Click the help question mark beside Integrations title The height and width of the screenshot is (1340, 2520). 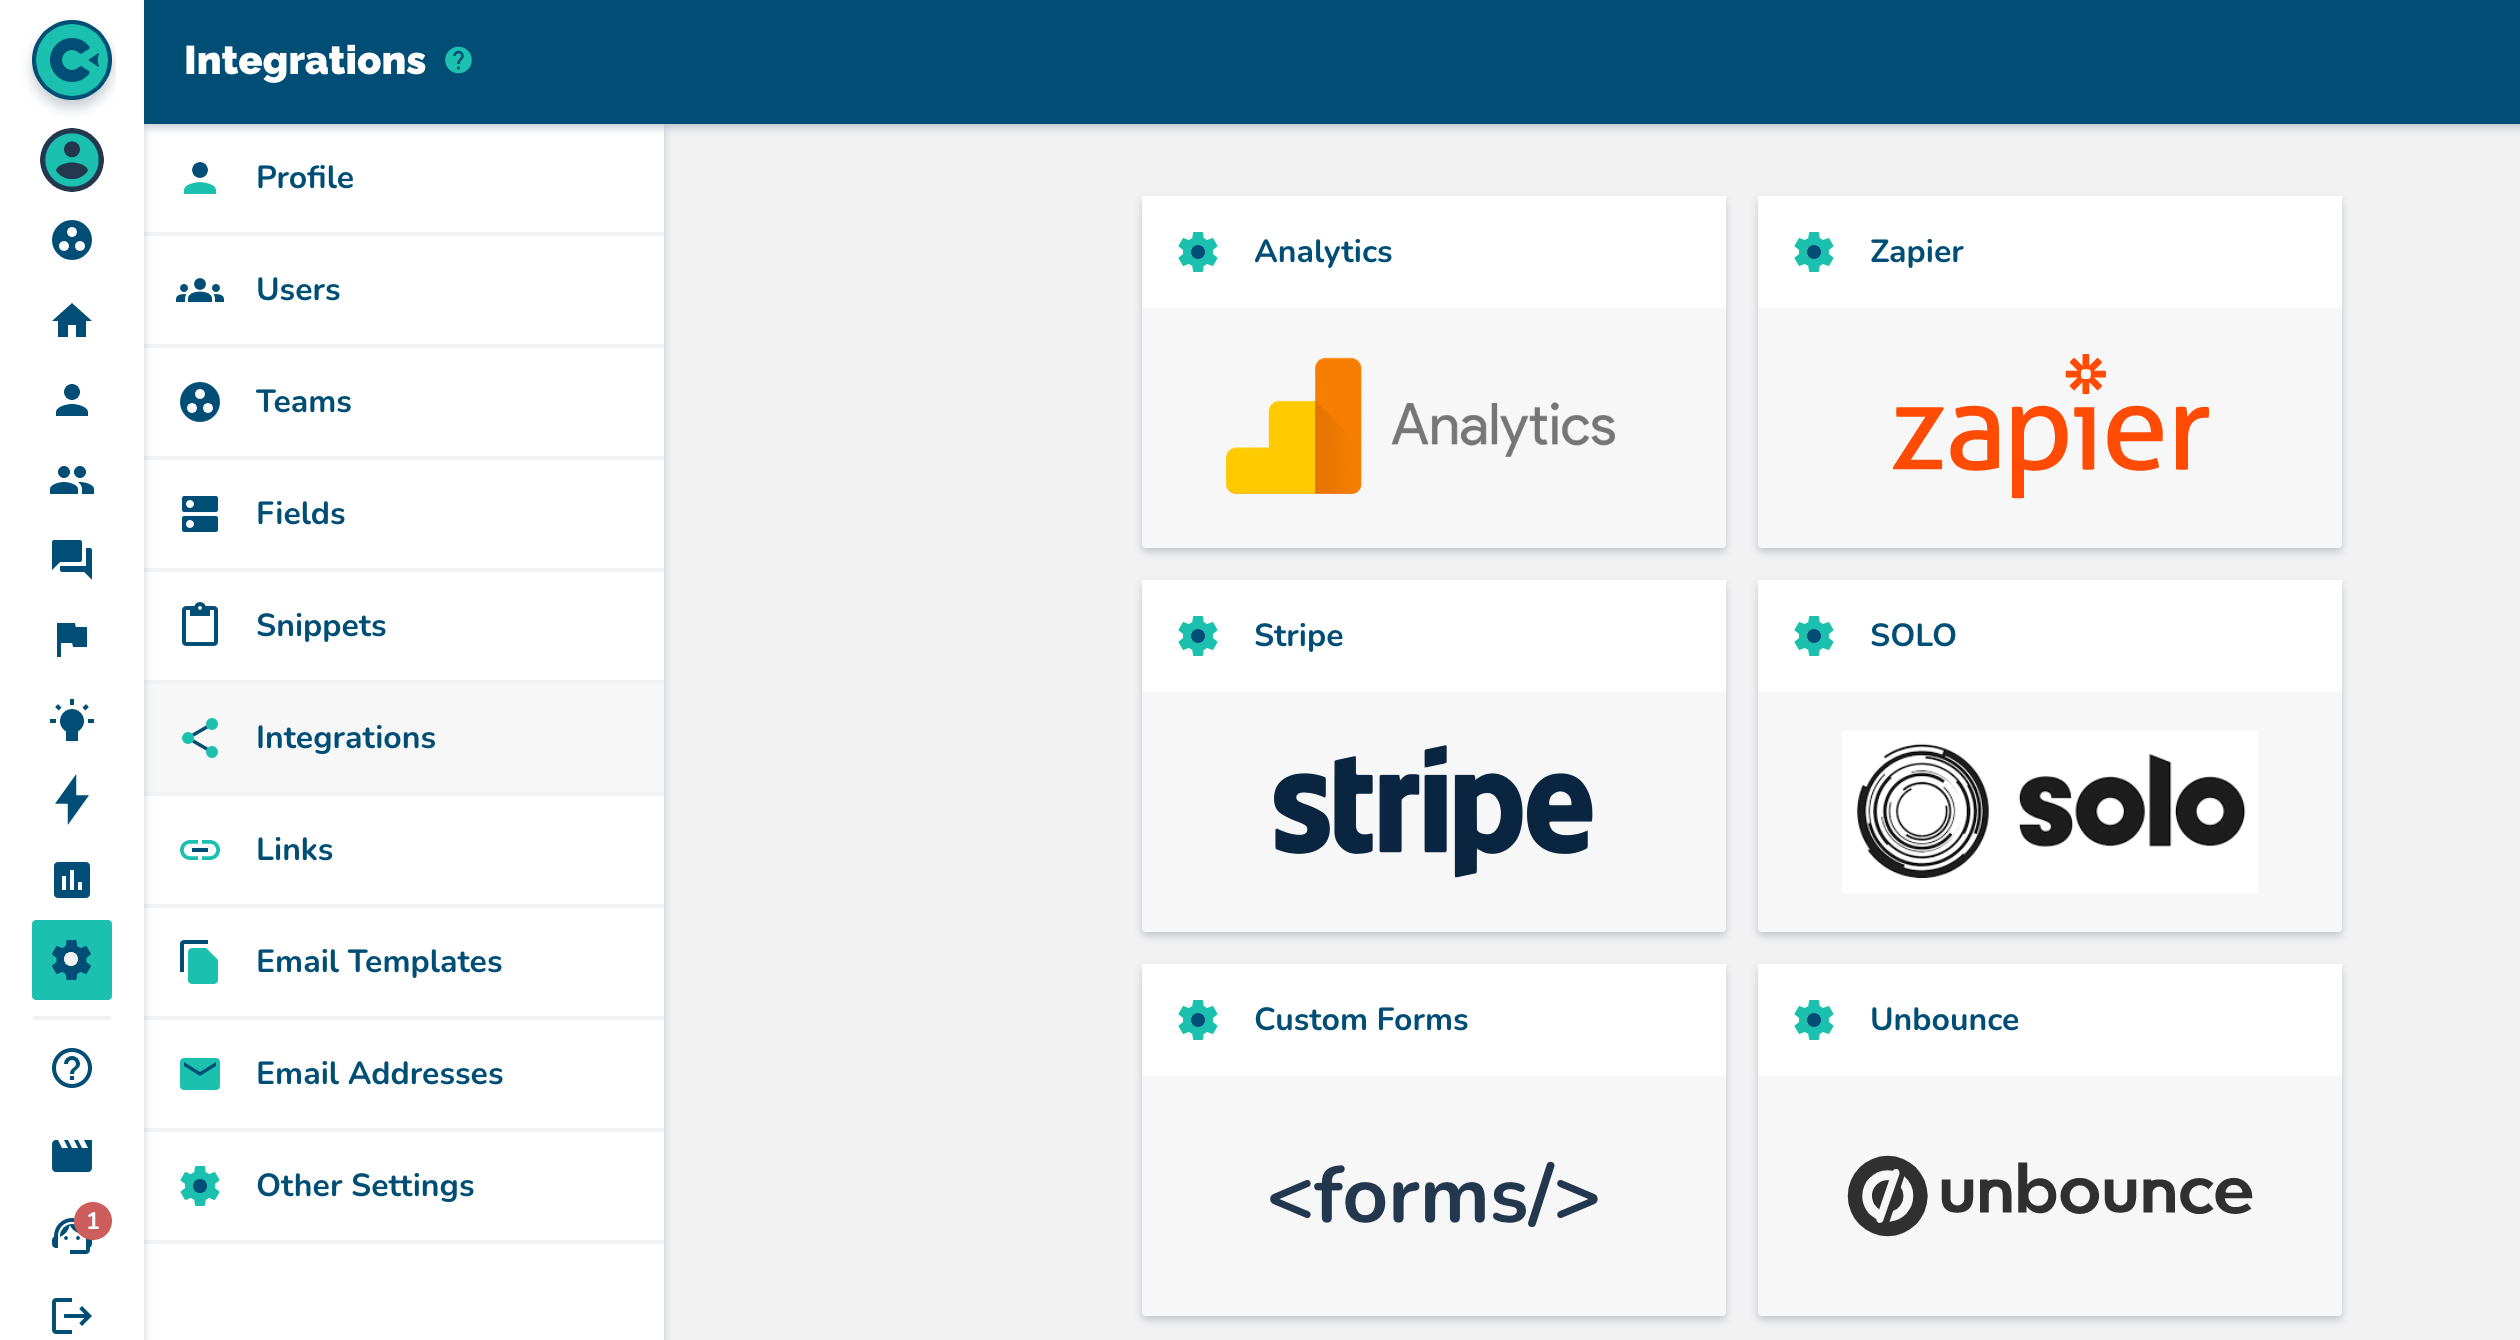458,61
